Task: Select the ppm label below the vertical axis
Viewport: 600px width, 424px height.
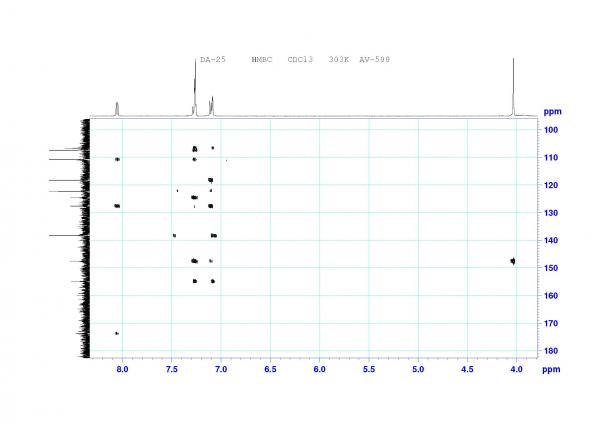Action: tap(551, 370)
